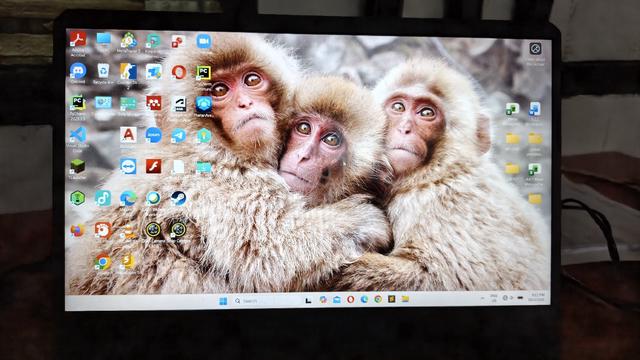This screenshot has height=360, width=640.
Task: Launch the Counter-Strike 2 shortcut
Action: tap(128, 71)
